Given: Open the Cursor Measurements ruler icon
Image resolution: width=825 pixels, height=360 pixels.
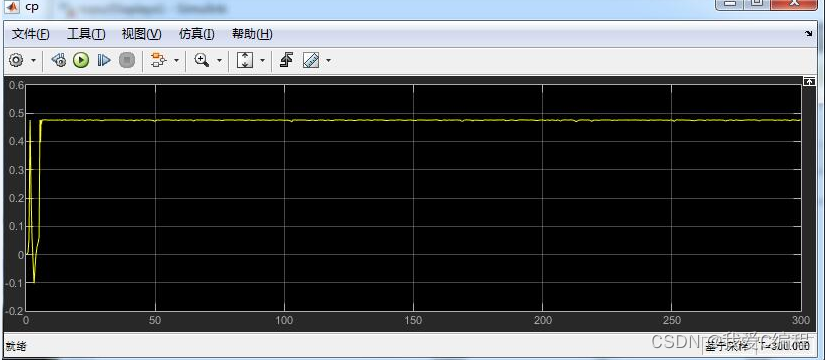Looking at the screenshot, I should coord(311,60).
